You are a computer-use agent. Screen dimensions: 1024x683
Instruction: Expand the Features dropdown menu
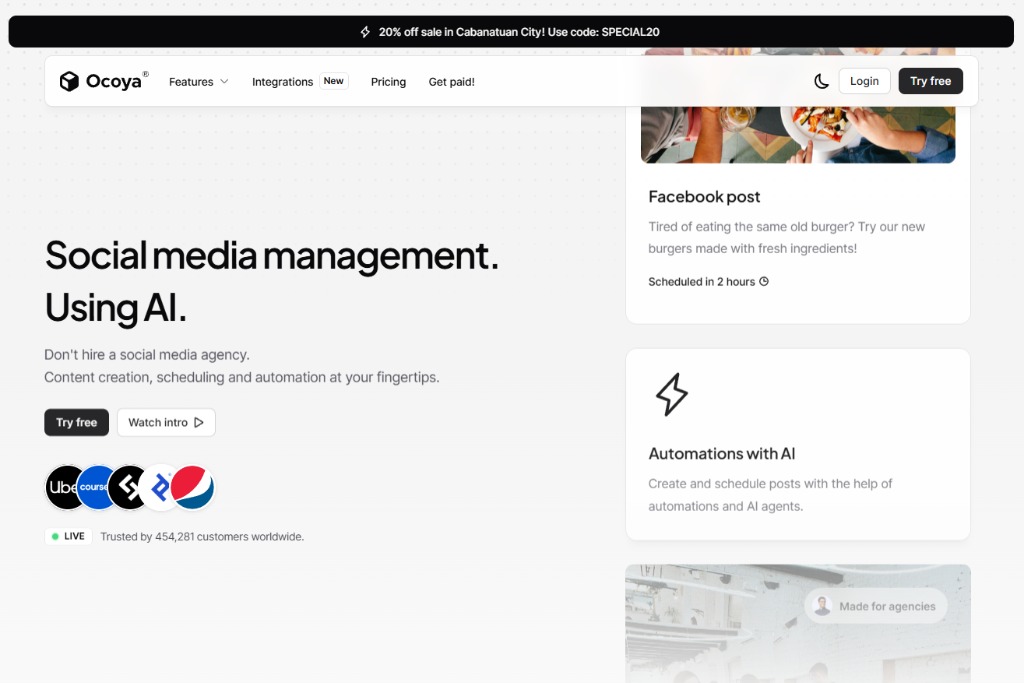click(198, 82)
